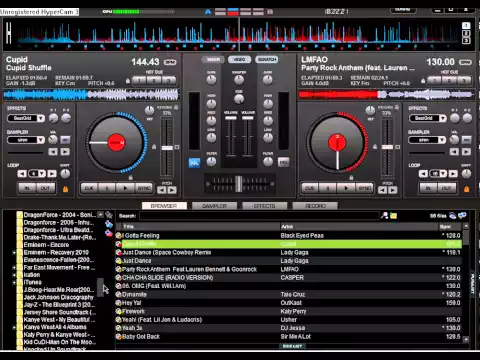Open the left deck BeatGrid effects dropdown
Screen dimensions: 480x360
click(41, 118)
